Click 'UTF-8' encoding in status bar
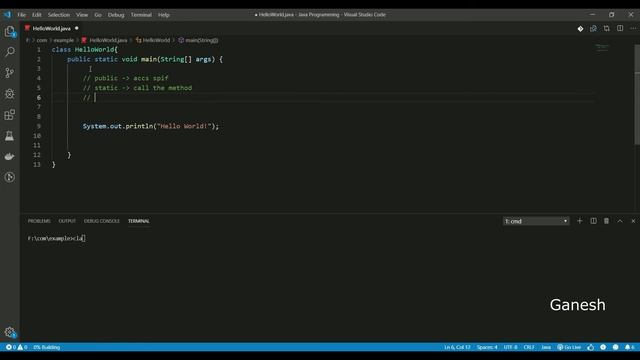 [511, 347]
